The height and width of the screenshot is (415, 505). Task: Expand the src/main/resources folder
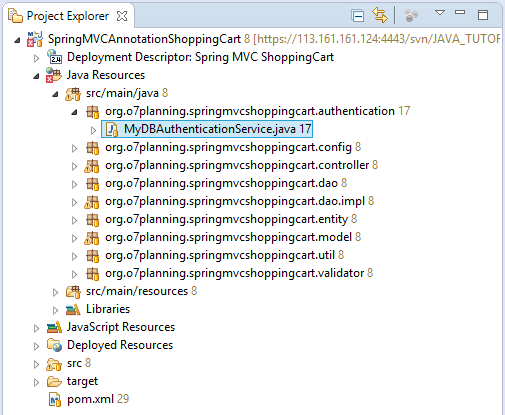[x=55, y=292]
